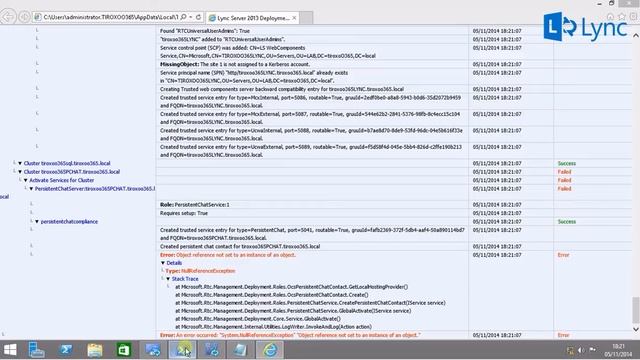Screen dimensions: 640x360
Task: Open the green Store taskbar icon
Action: [x=124, y=350]
